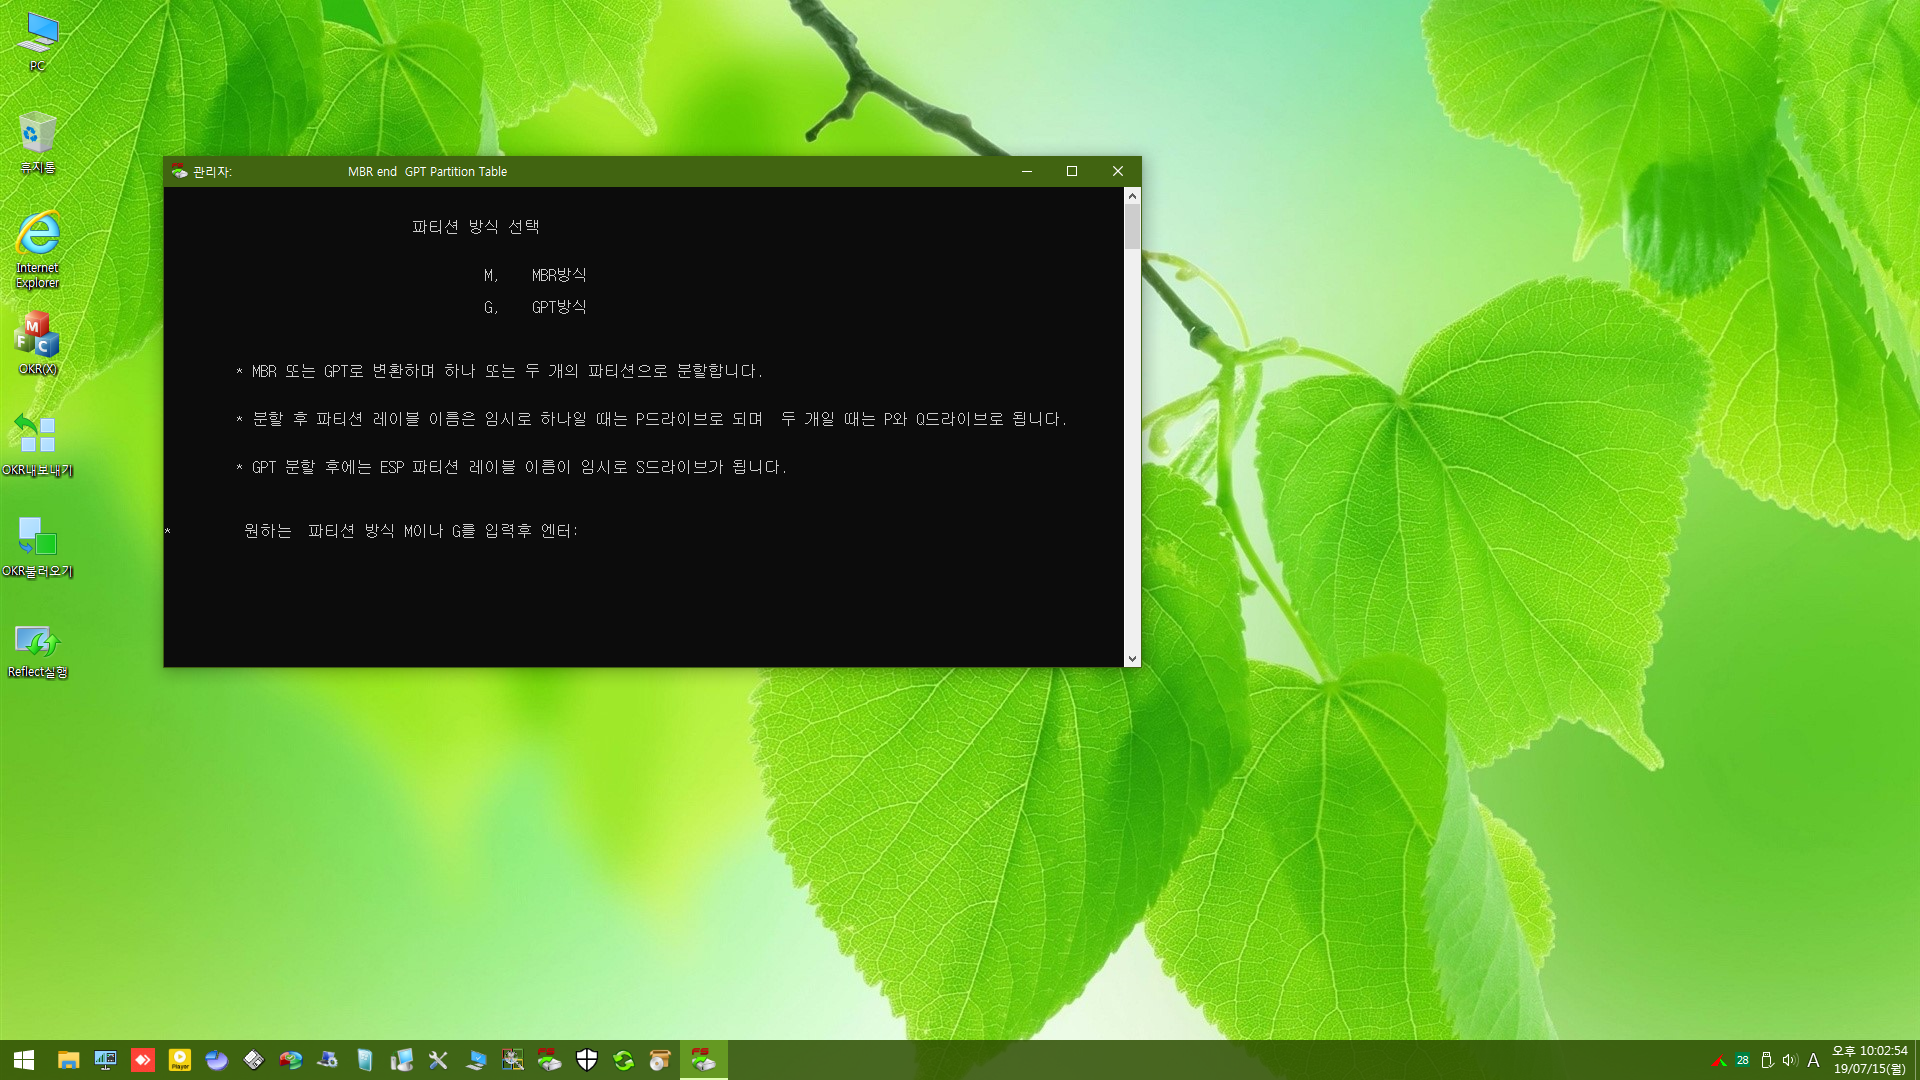Click the green 28 temperature tray icon
The height and width of the screenshot is (1080, 1920).
pyautogui.click(x=1743, y=1061)
